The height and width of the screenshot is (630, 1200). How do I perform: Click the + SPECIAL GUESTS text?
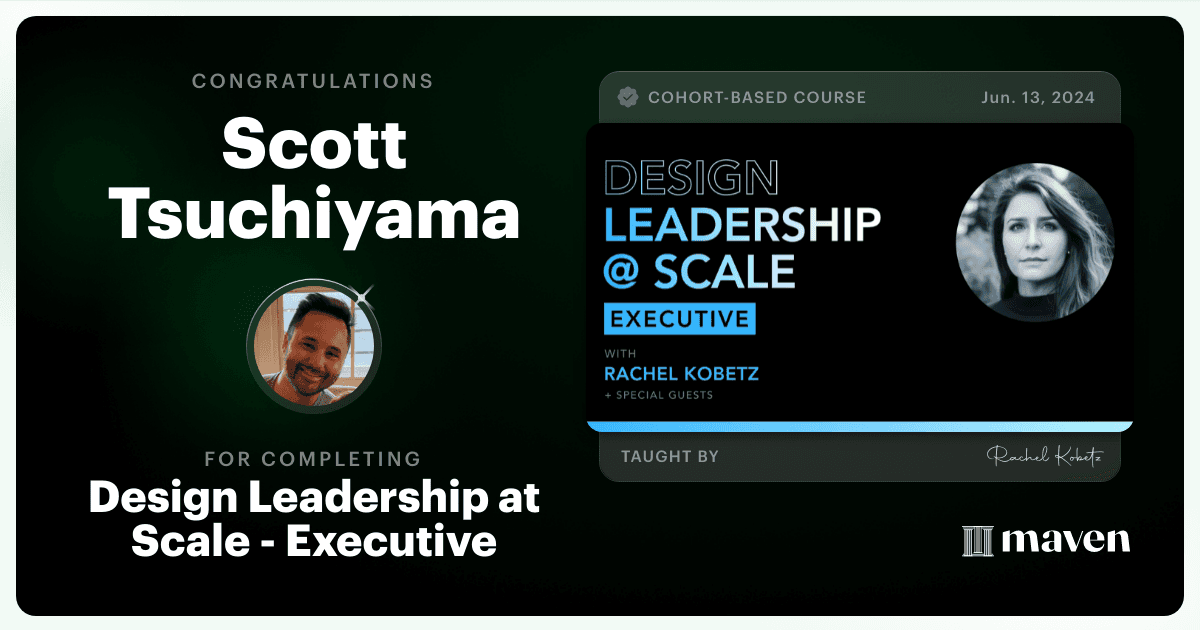[659, 395]
